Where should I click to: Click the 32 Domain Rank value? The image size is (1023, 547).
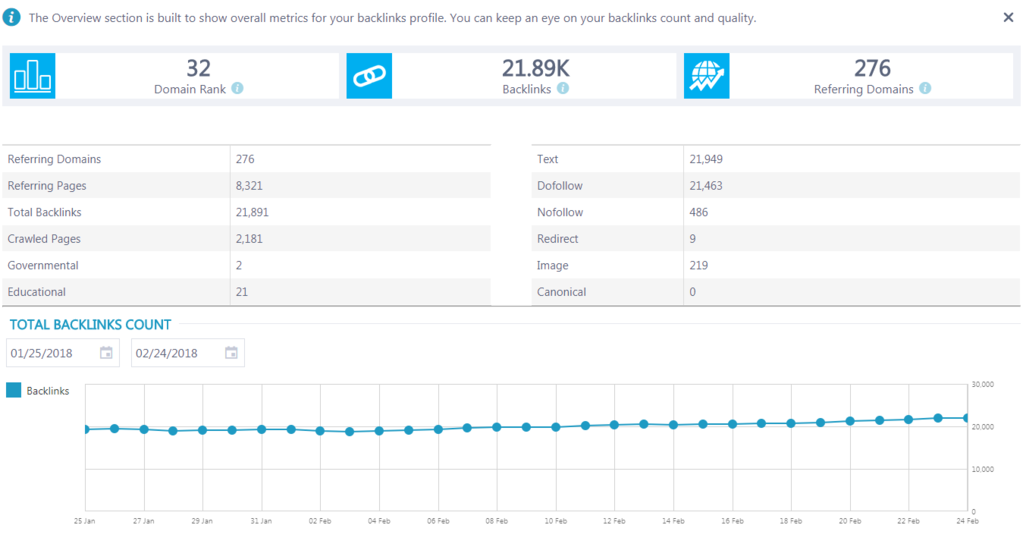tap(198, 69)
